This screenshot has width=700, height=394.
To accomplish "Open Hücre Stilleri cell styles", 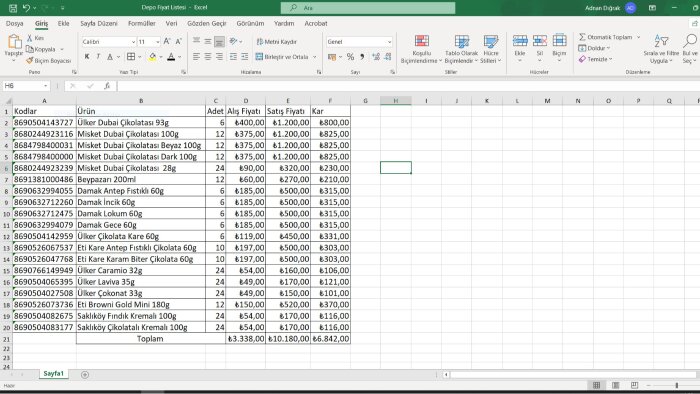I will [x=491, y=49].
